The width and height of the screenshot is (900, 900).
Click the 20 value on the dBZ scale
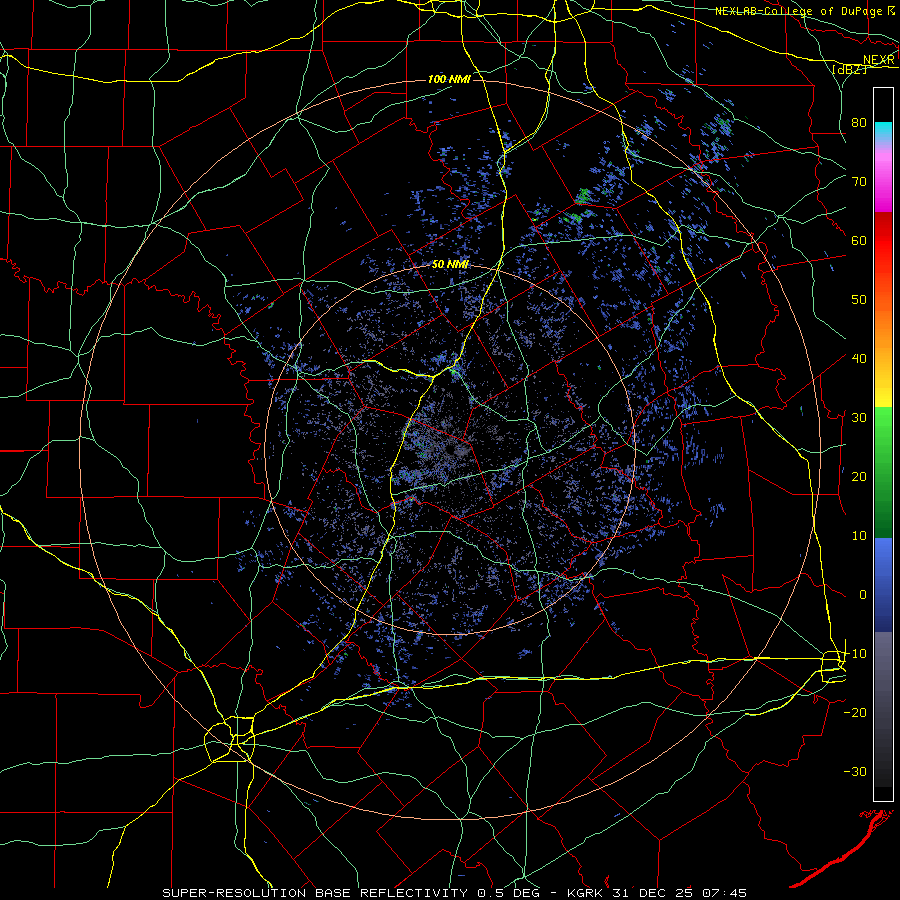pos(859,476)
